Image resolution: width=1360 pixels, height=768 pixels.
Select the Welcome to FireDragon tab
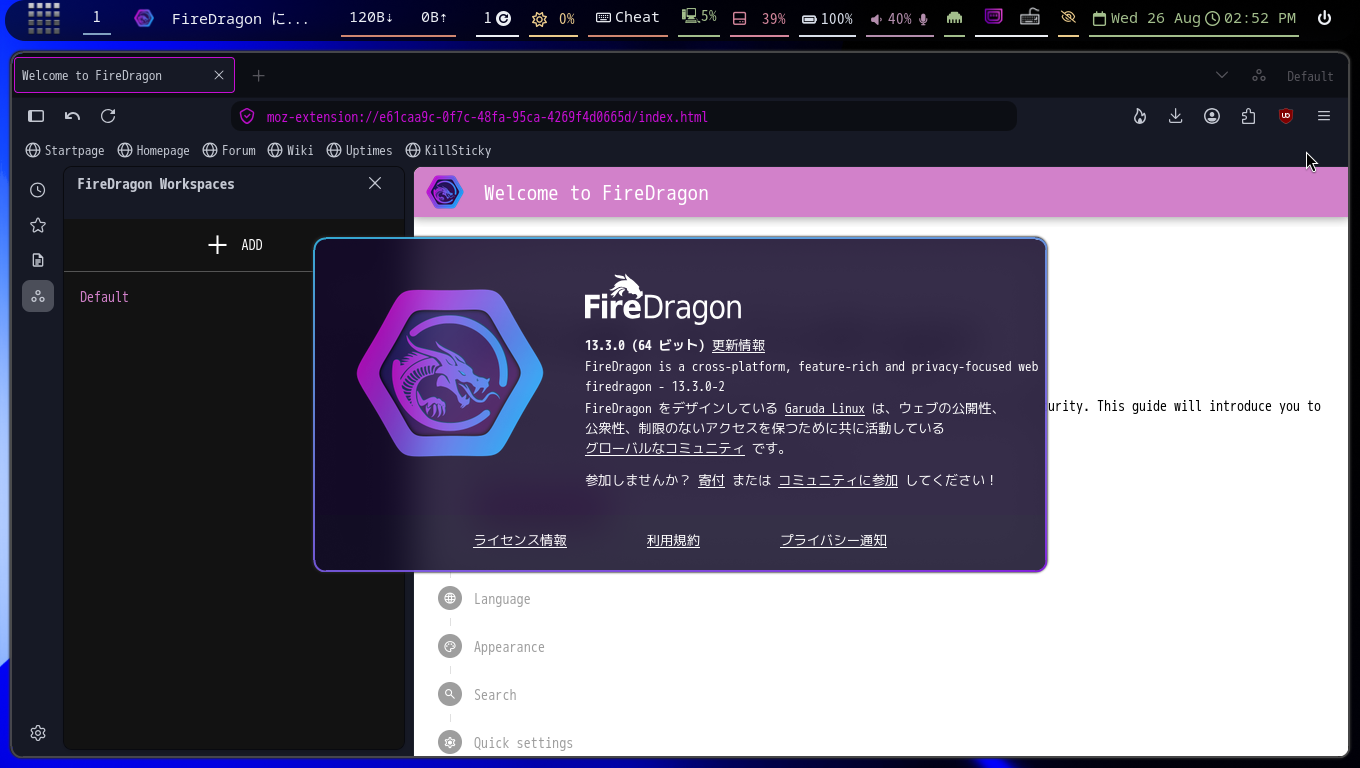[124, 75]
